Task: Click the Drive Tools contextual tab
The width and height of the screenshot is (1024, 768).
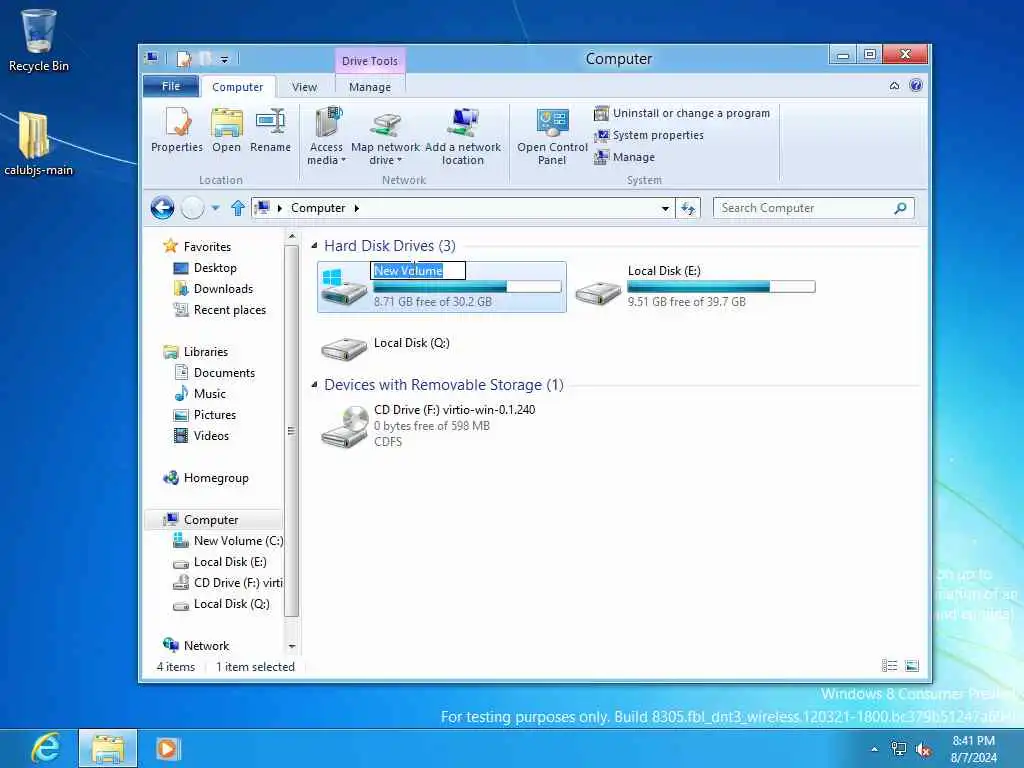Action: [370, 61]
